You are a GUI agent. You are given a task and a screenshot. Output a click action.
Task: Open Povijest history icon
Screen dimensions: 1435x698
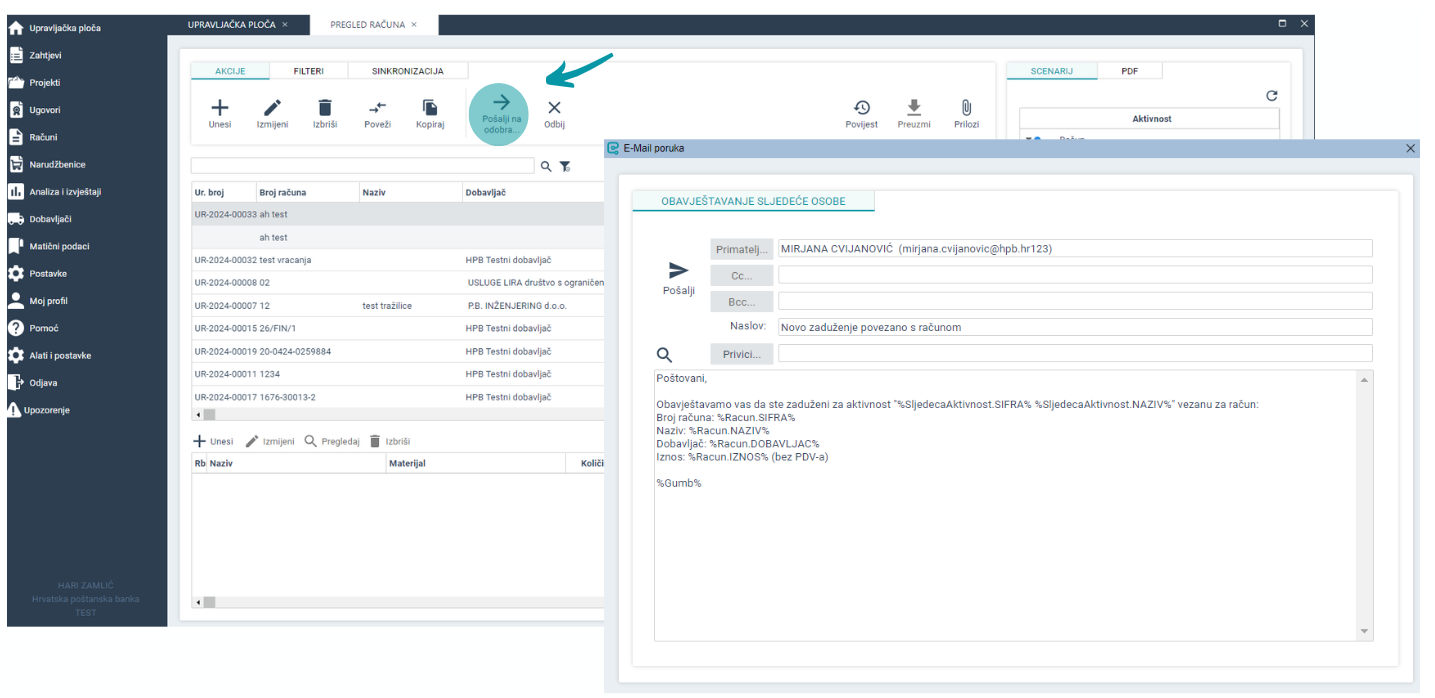pos(861,108)
